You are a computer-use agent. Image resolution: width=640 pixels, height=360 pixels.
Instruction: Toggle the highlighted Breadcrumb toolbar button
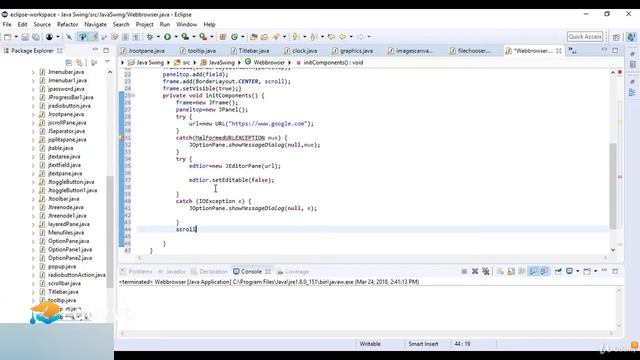click(83, 37)
